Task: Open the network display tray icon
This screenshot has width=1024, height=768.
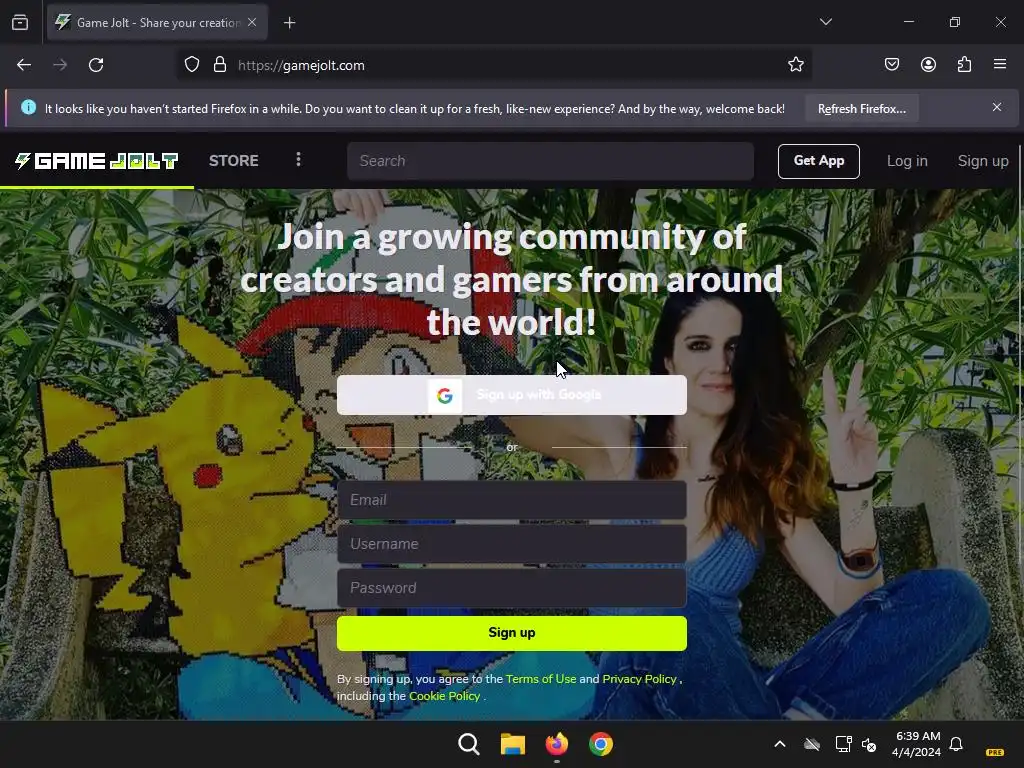Action: pos(843,744)
